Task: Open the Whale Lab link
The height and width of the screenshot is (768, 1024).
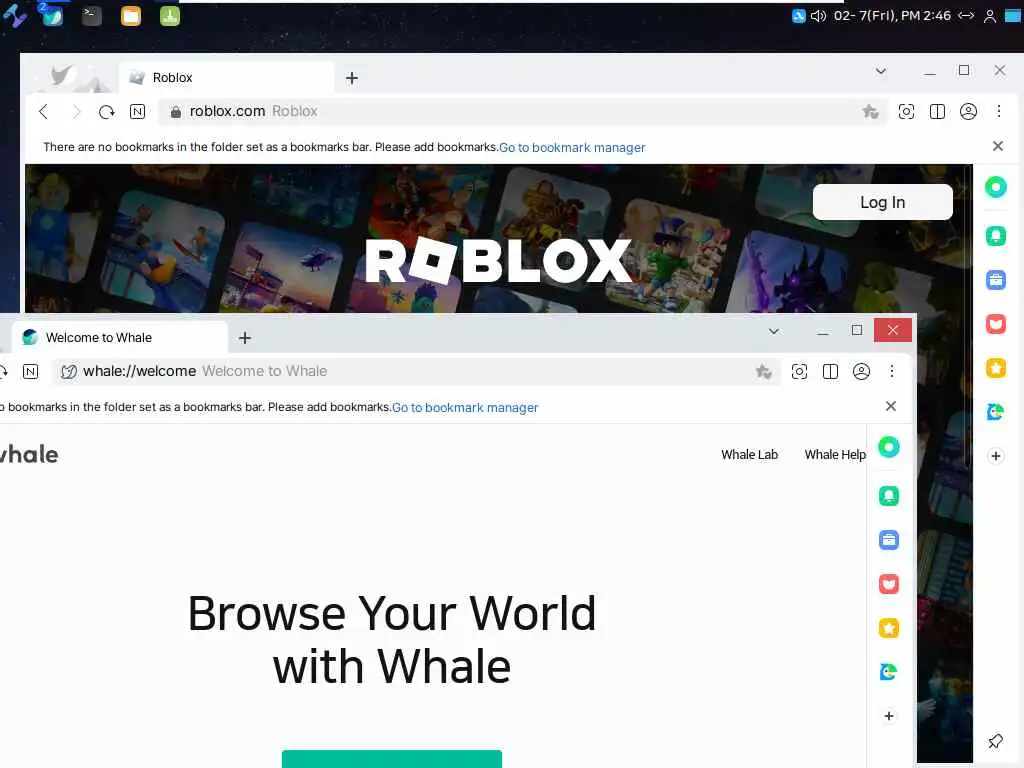Action: [x=750, y=455]
